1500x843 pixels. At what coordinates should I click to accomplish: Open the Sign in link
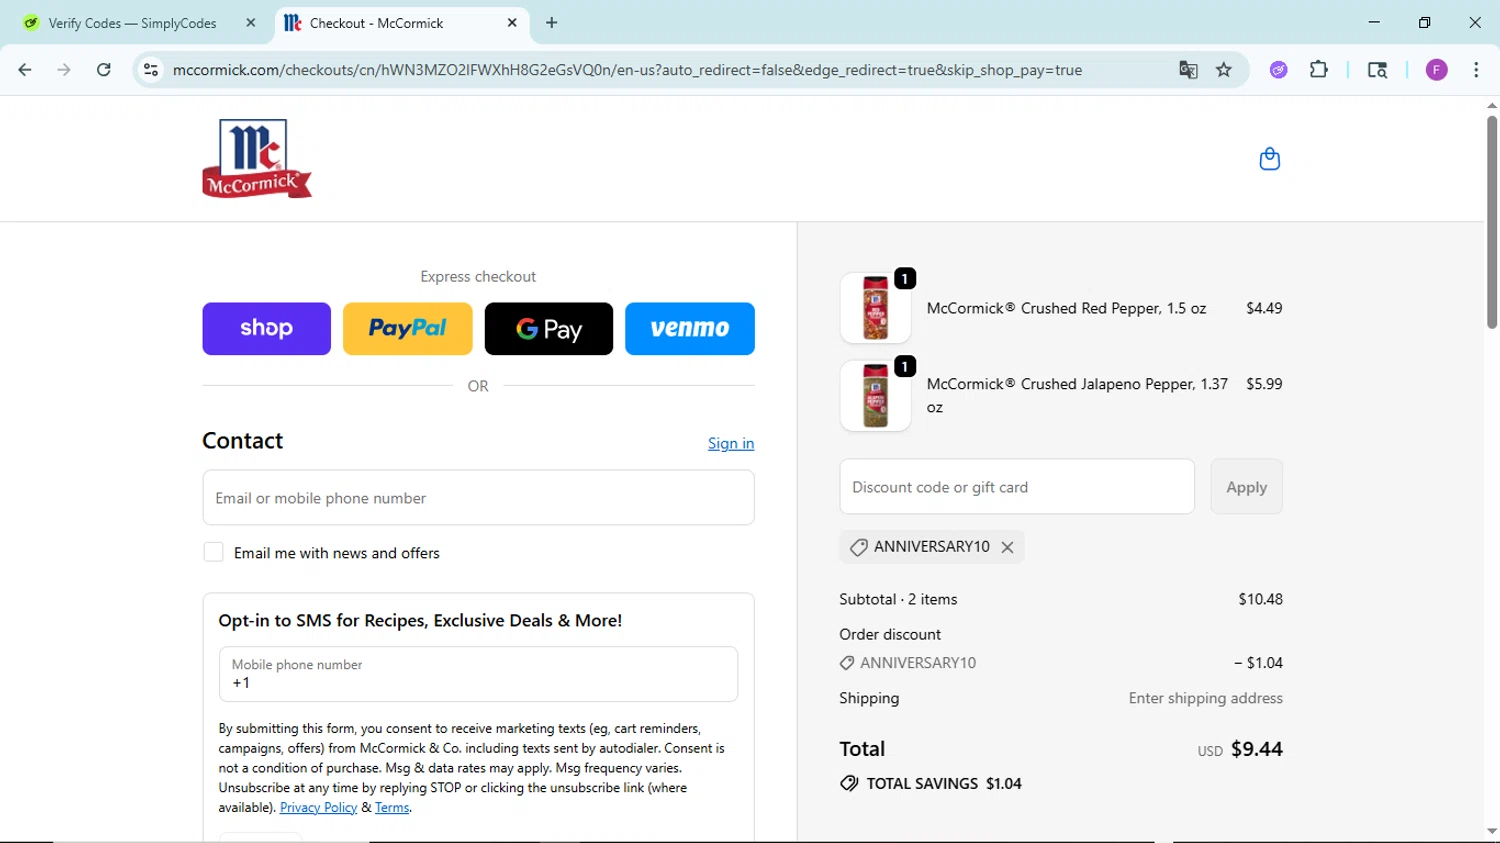[731, 443]
